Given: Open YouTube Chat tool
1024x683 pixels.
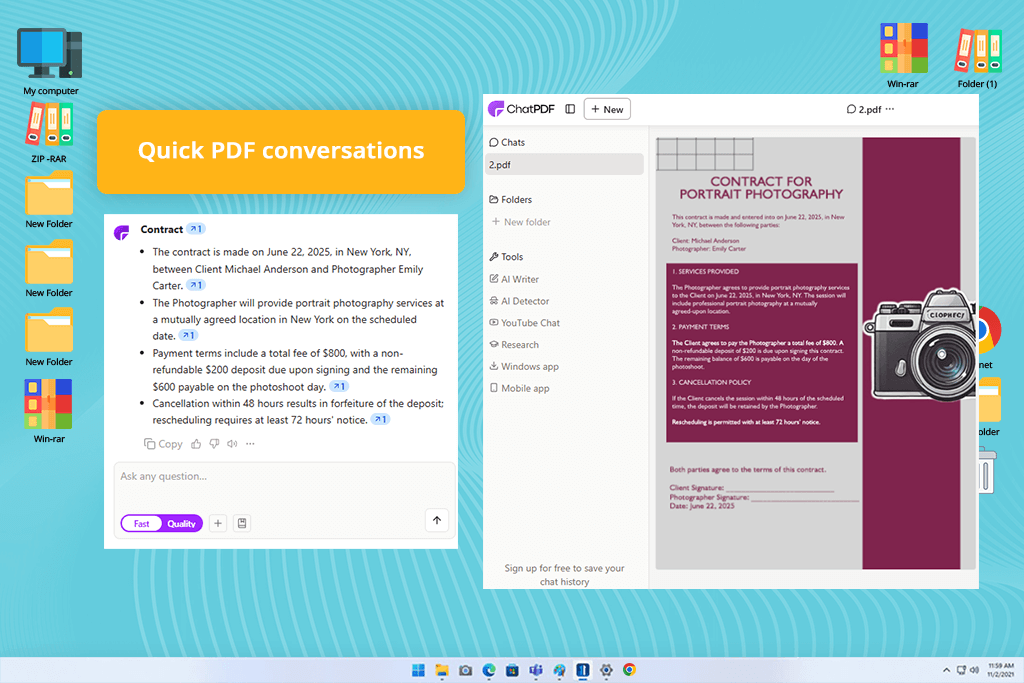Looking at the screenshot, I should point(524,323).
